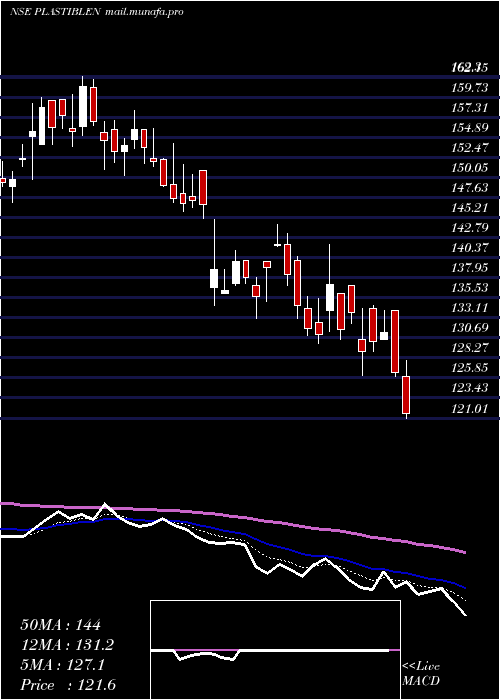
Task: Select the 133.11 price level label
Action: tap(469, 307)
